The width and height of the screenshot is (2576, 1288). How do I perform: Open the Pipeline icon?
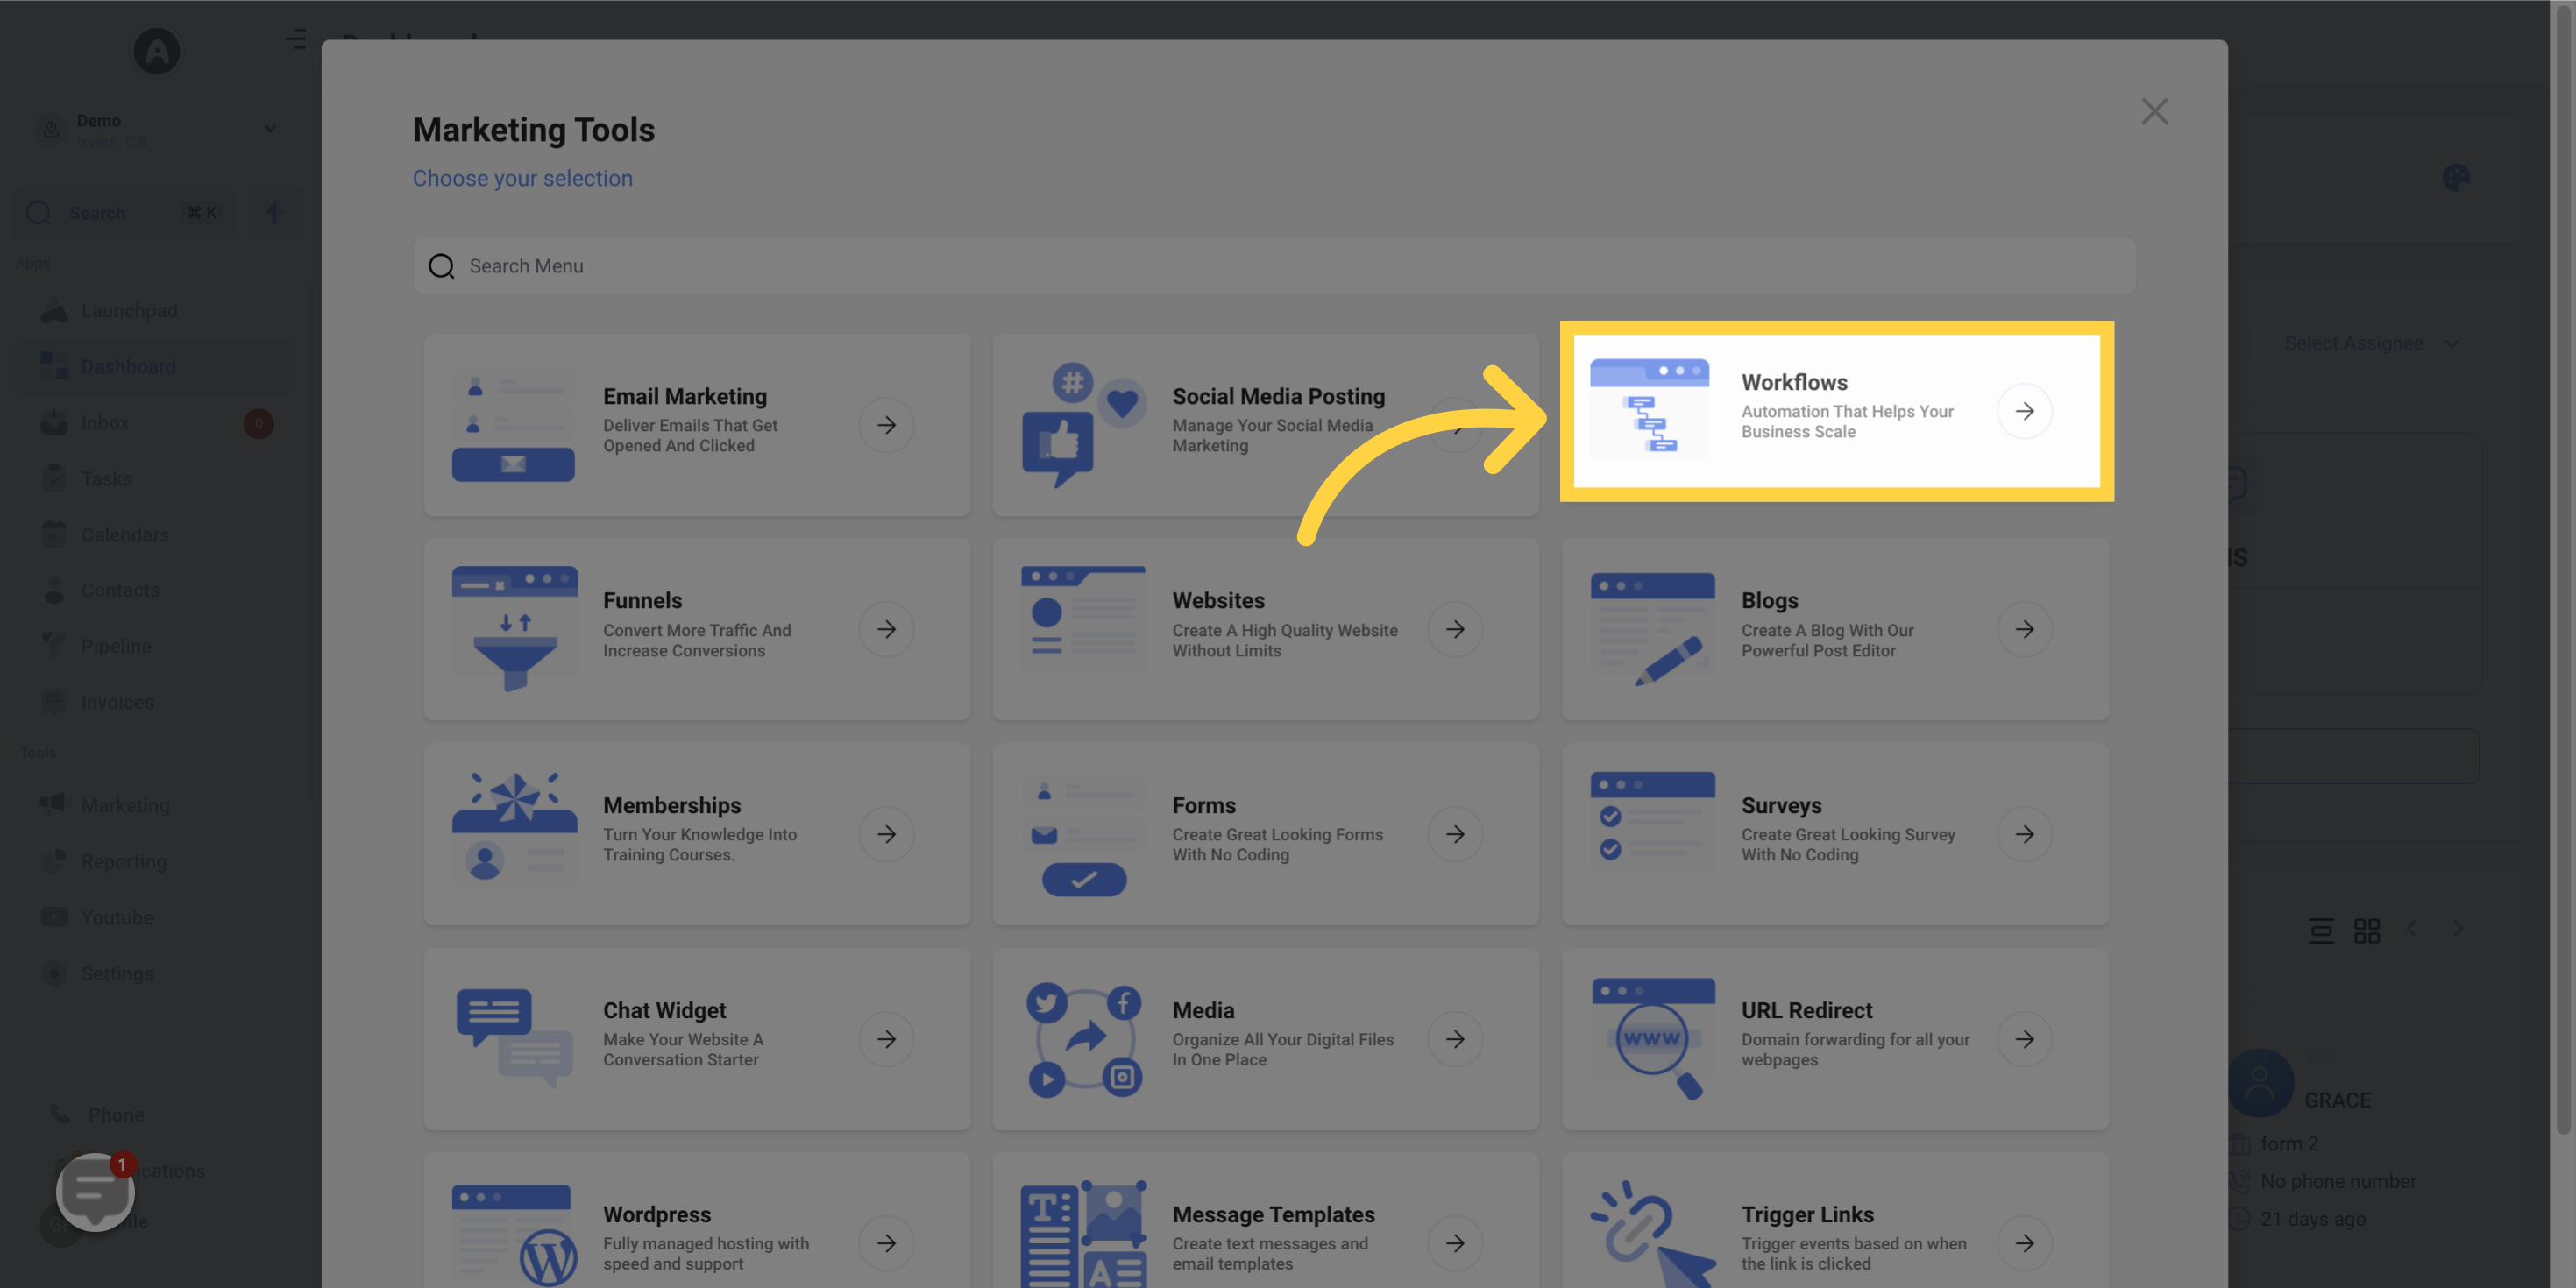(54, 646)
